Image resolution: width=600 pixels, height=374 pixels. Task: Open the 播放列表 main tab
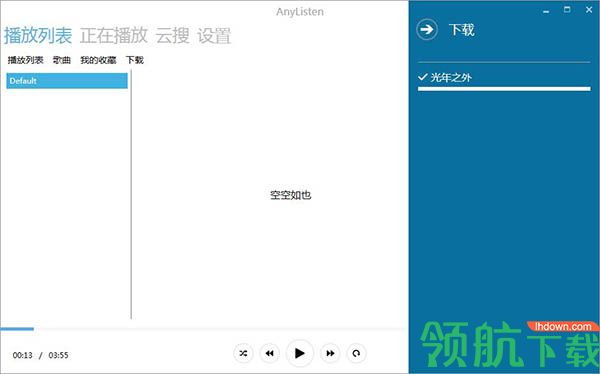tap(38, 36)
